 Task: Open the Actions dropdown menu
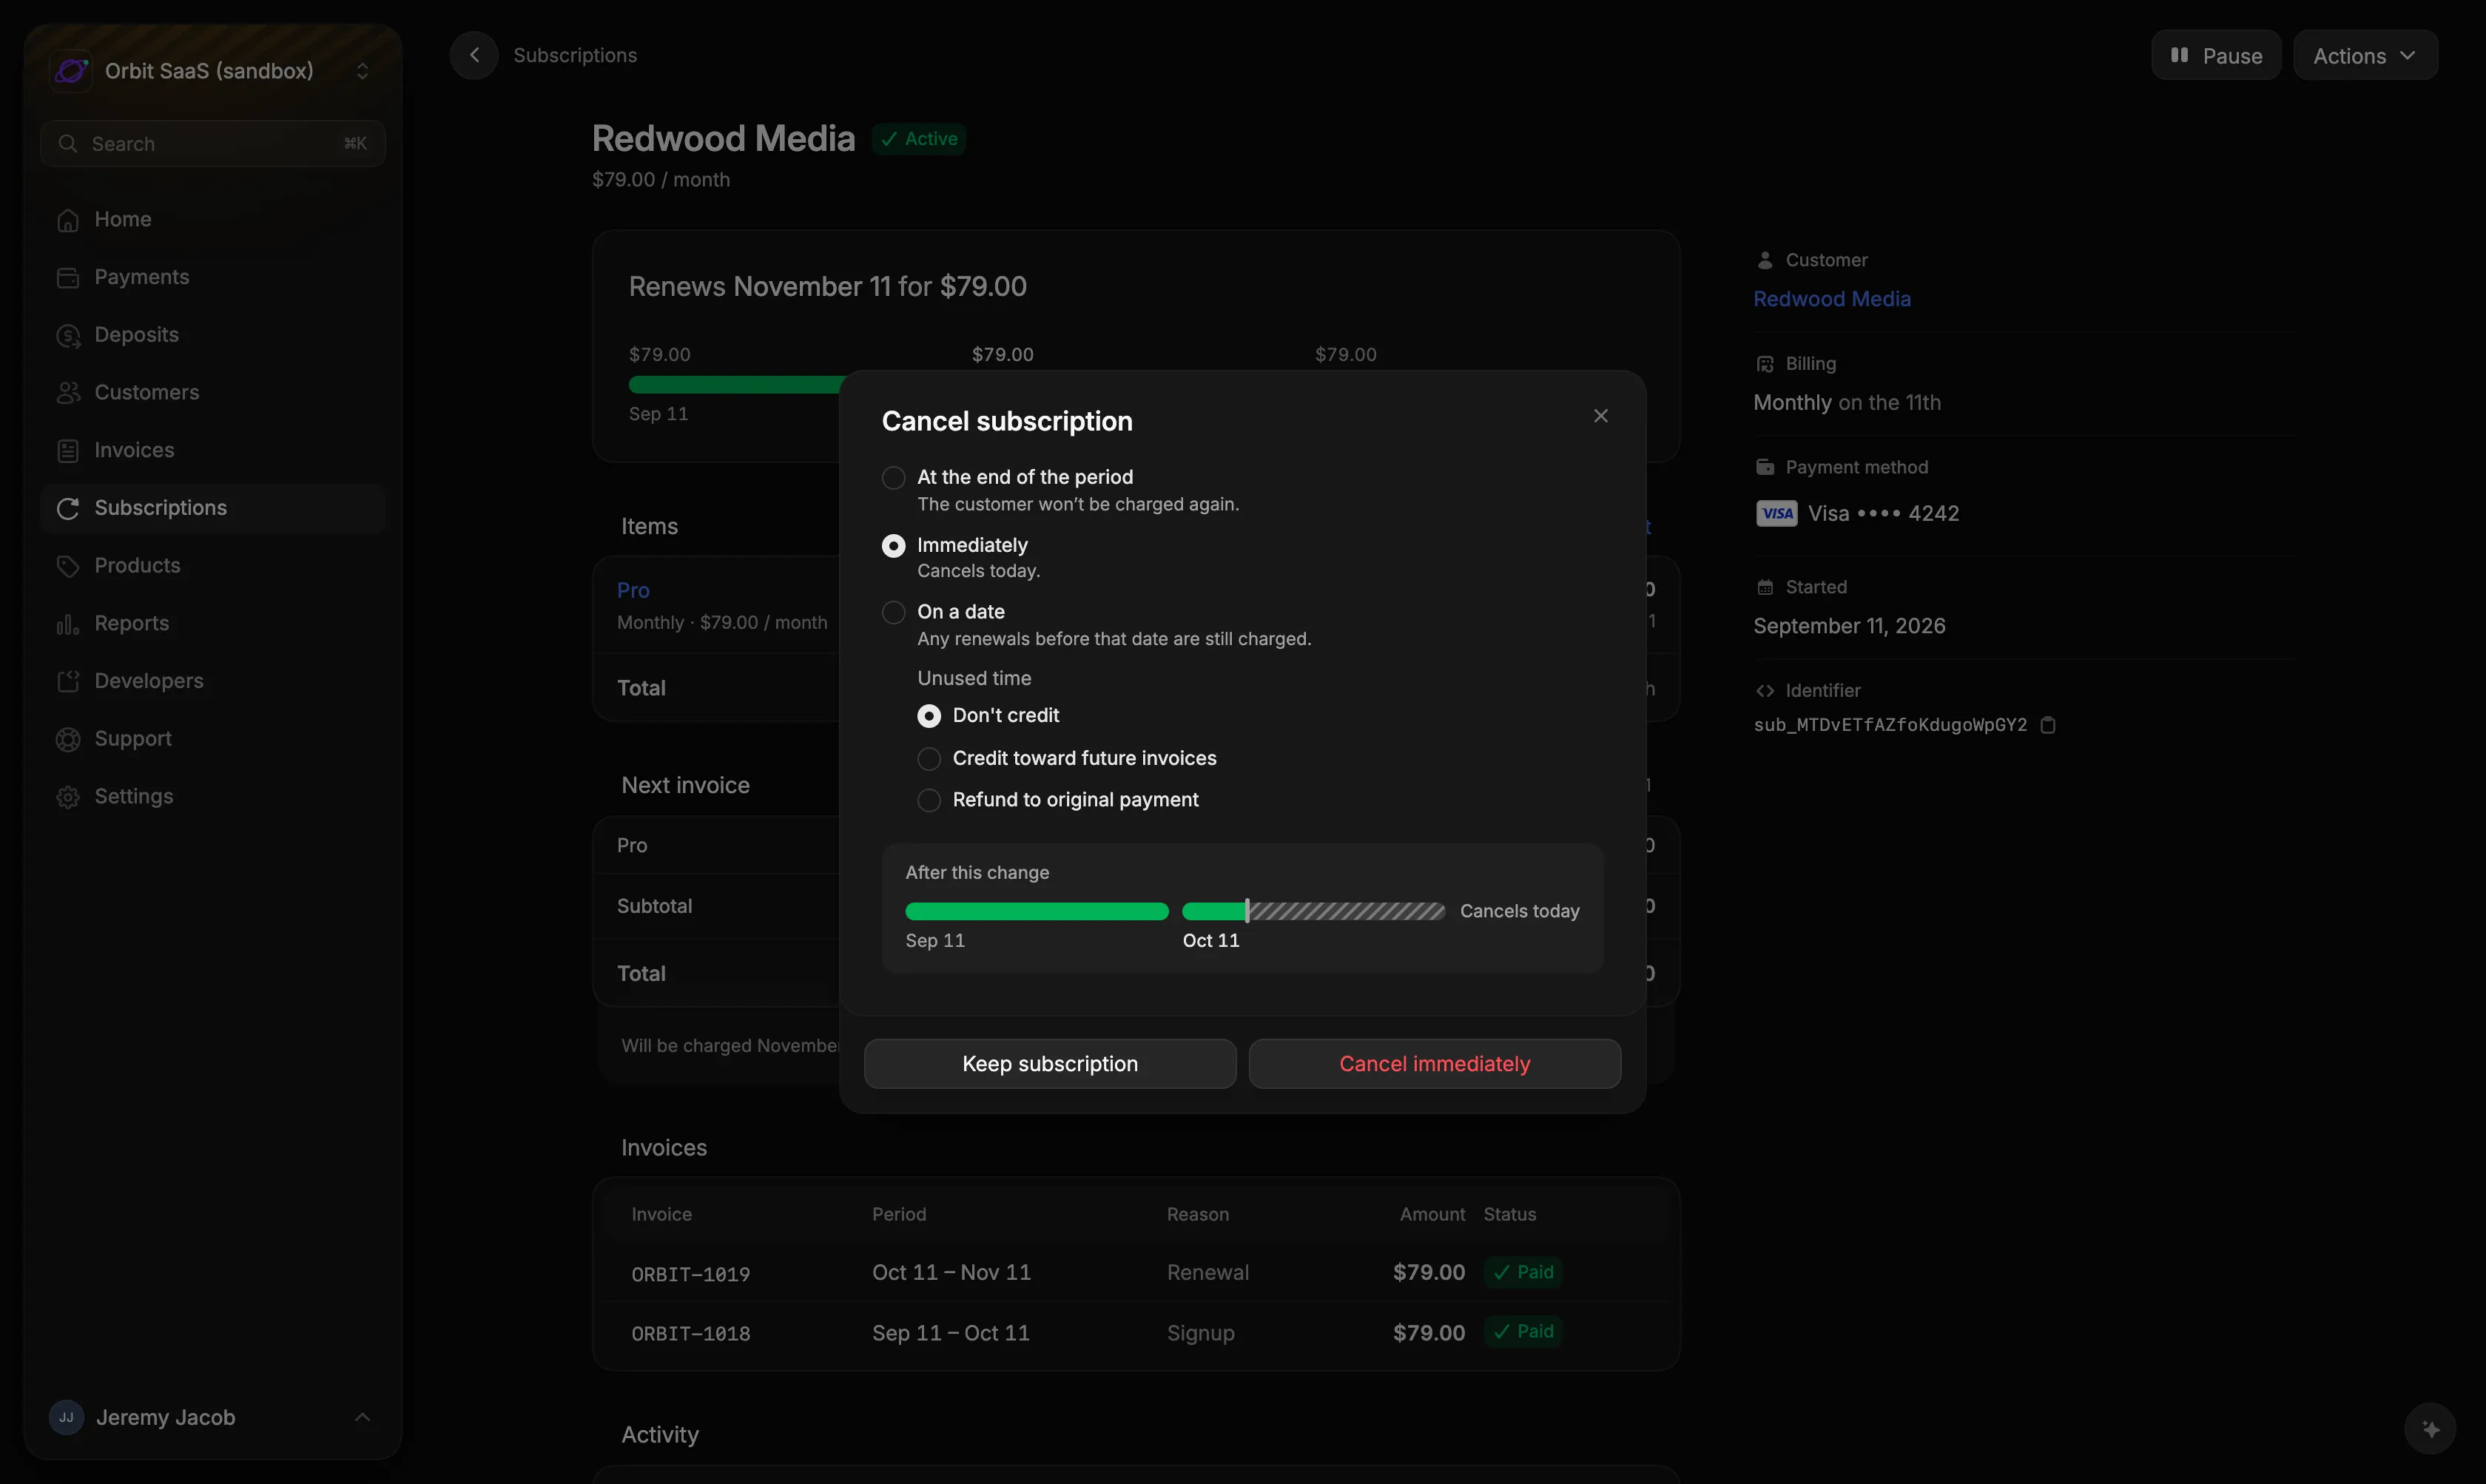click(x=2365, y=55)
